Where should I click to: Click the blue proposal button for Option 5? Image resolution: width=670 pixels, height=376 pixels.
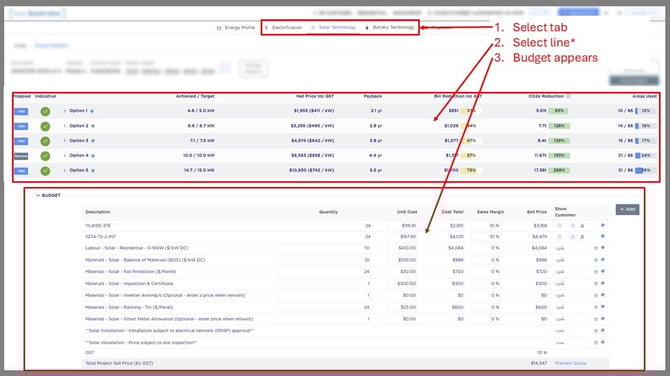21,171
